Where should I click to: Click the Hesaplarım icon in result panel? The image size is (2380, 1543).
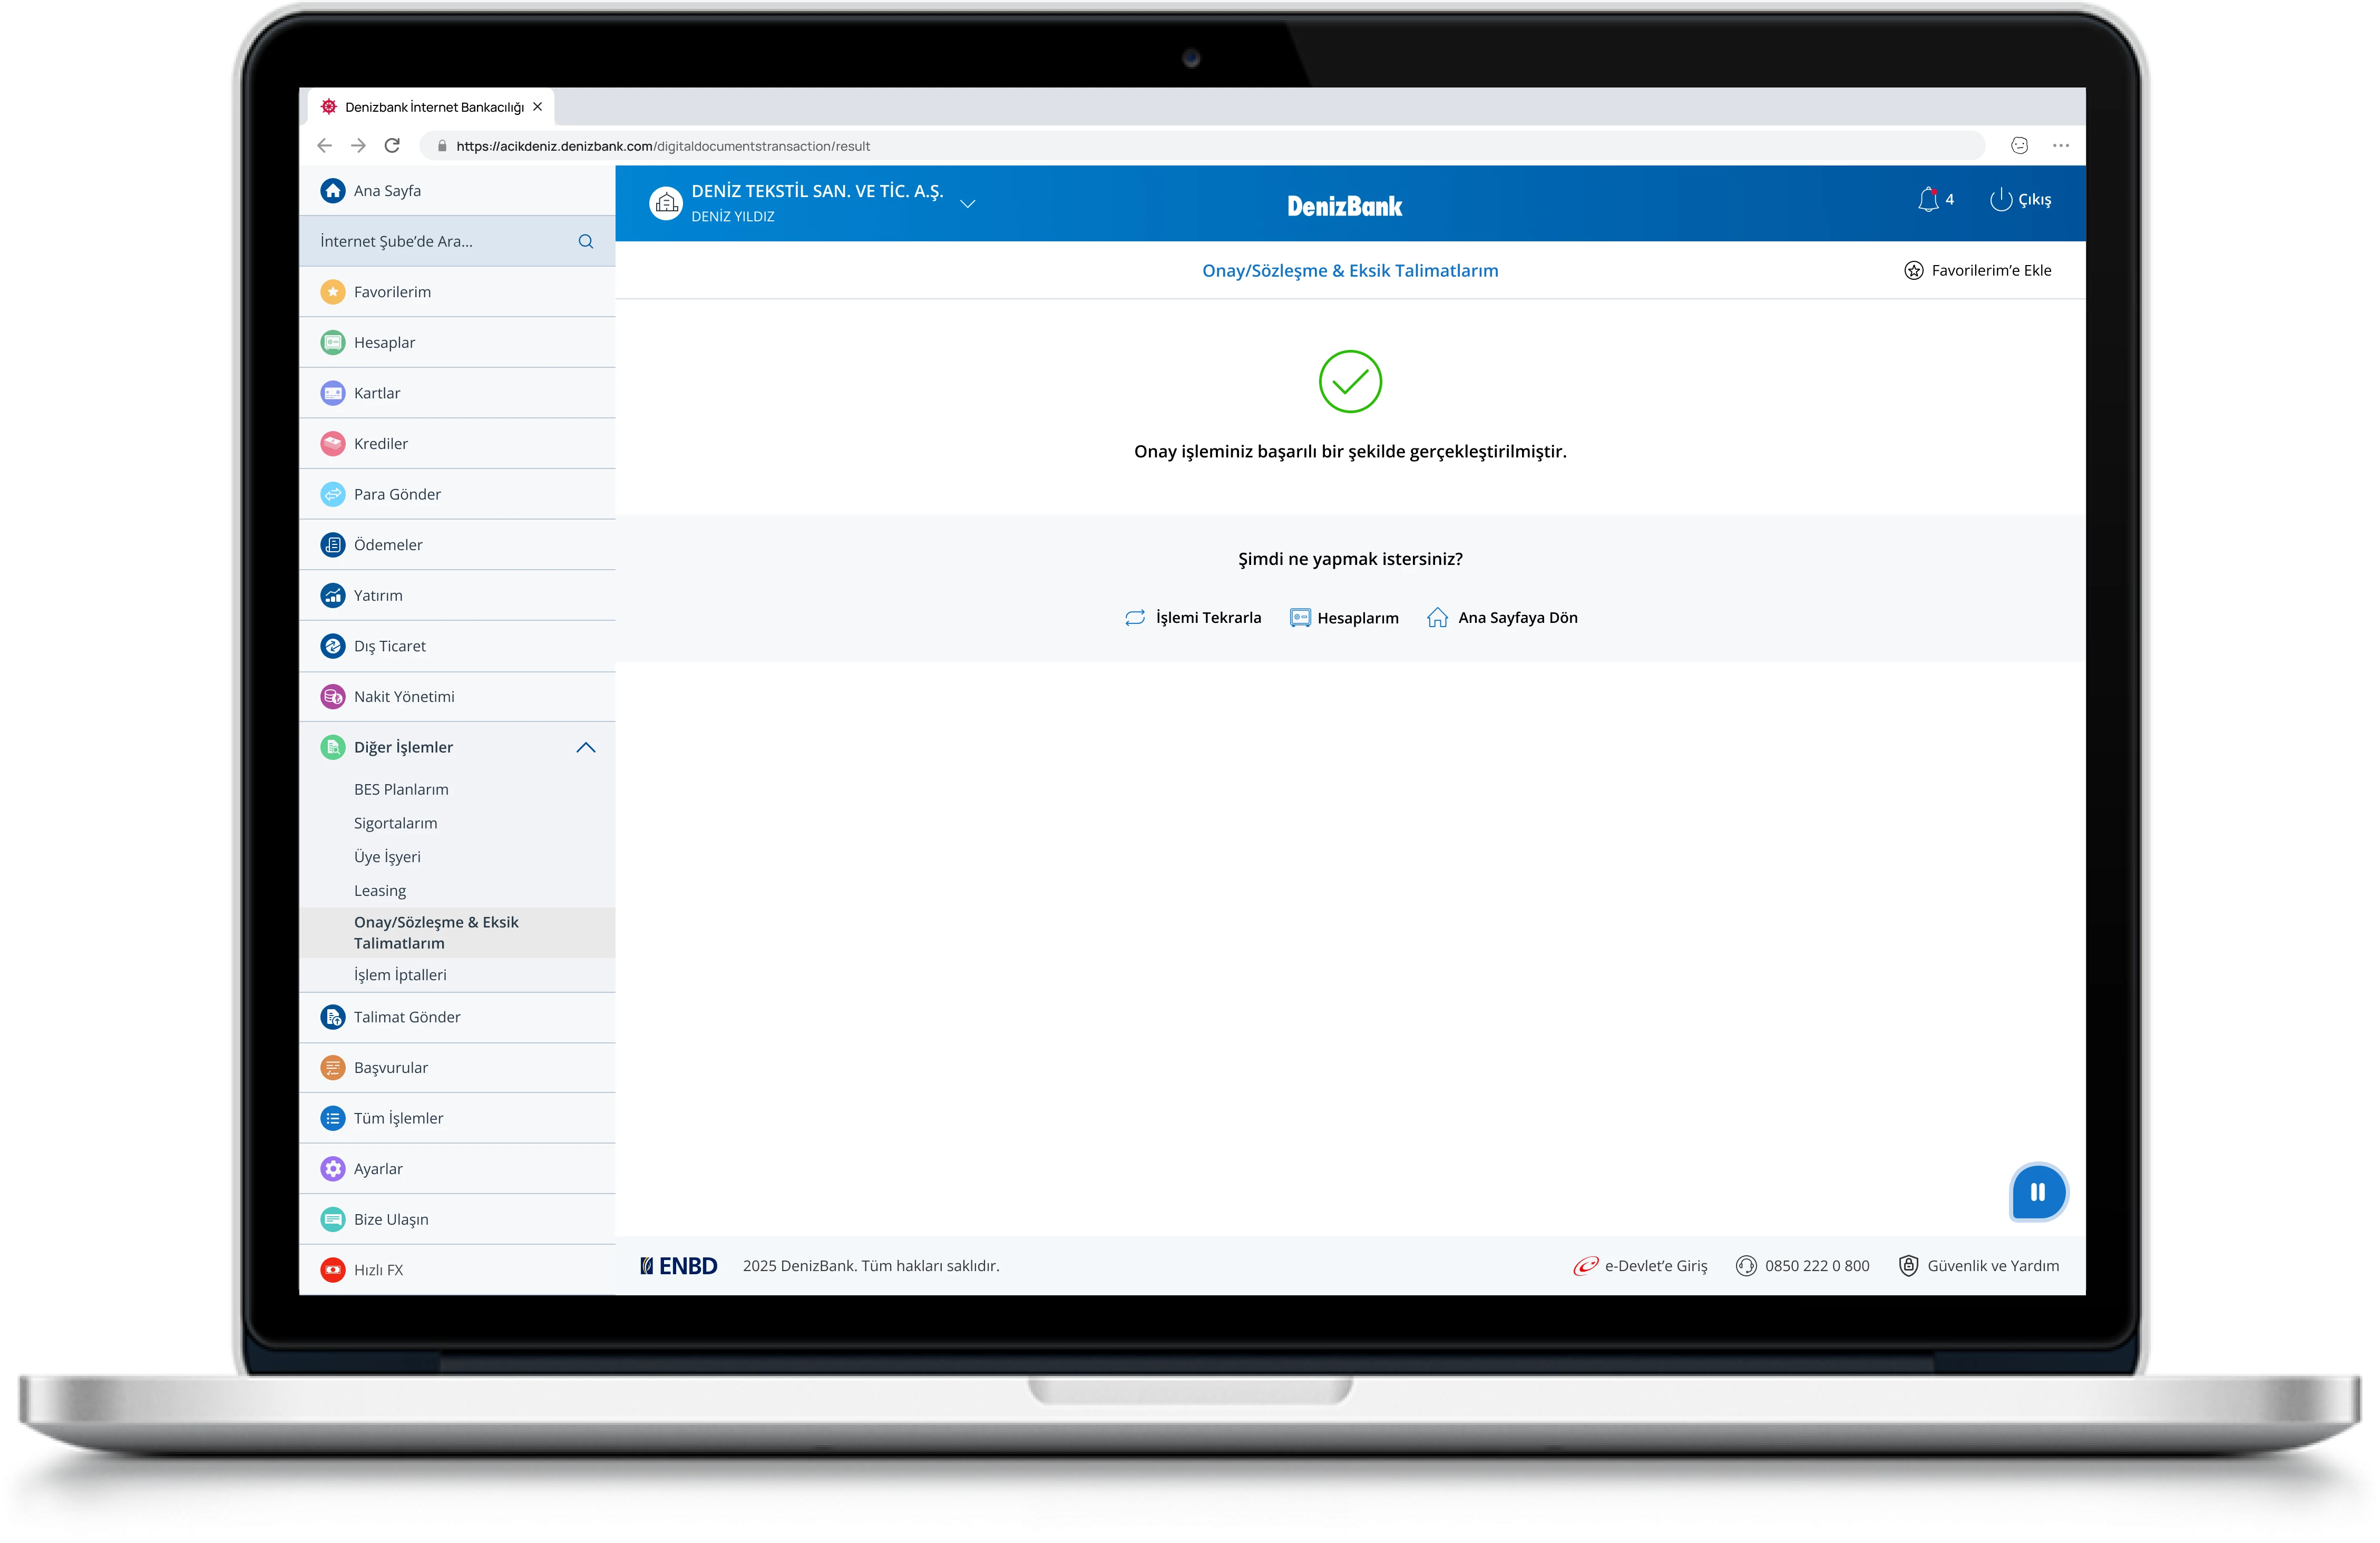click(x=1300, y=618)
